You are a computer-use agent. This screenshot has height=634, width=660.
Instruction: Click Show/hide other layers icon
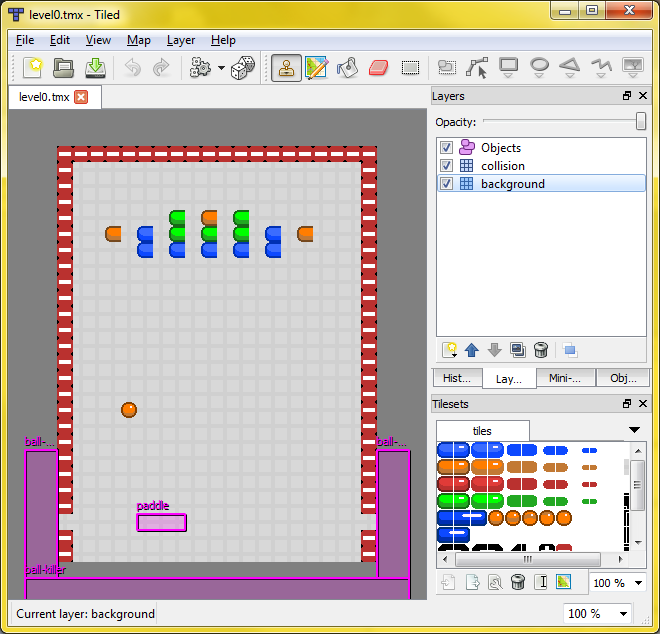[x=570, y=350]
